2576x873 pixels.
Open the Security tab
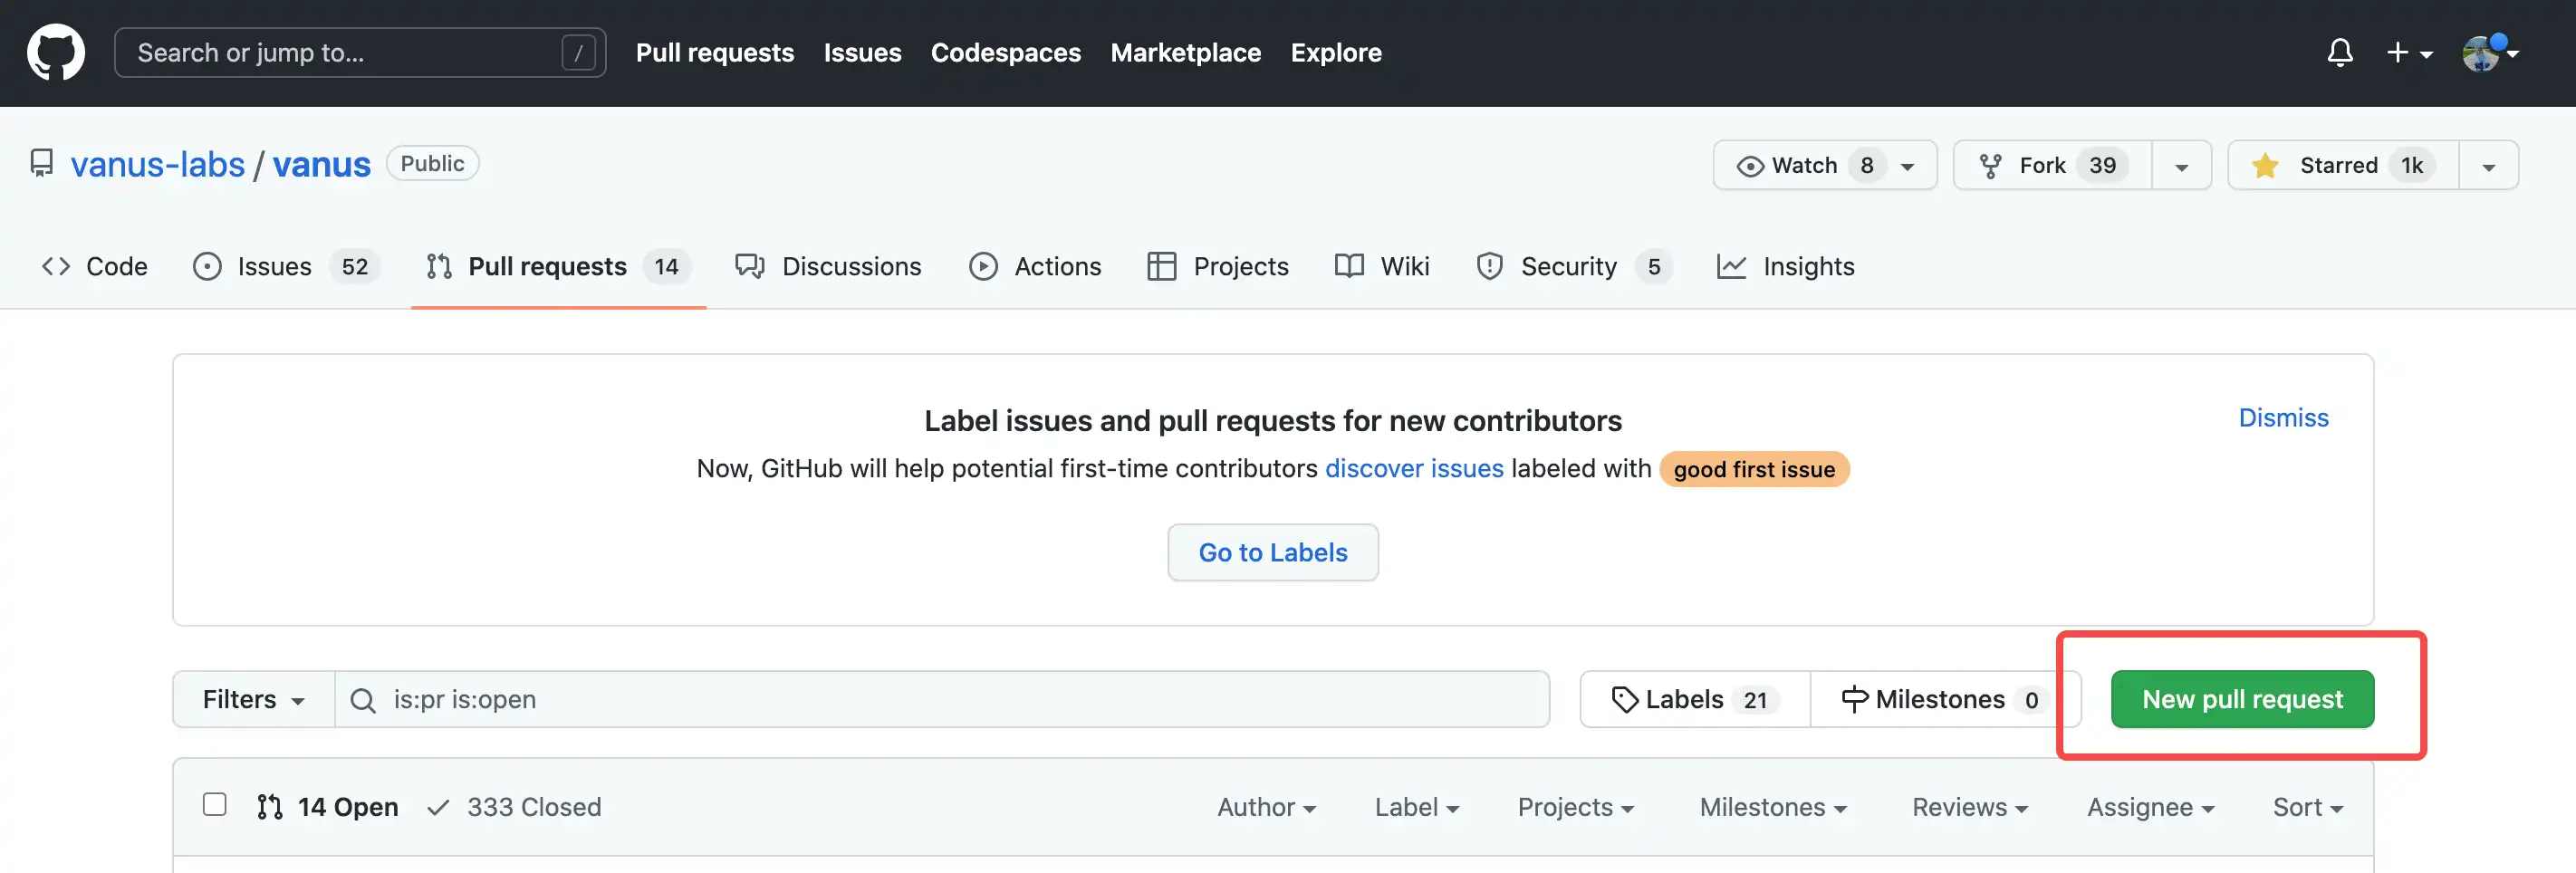1573,266
